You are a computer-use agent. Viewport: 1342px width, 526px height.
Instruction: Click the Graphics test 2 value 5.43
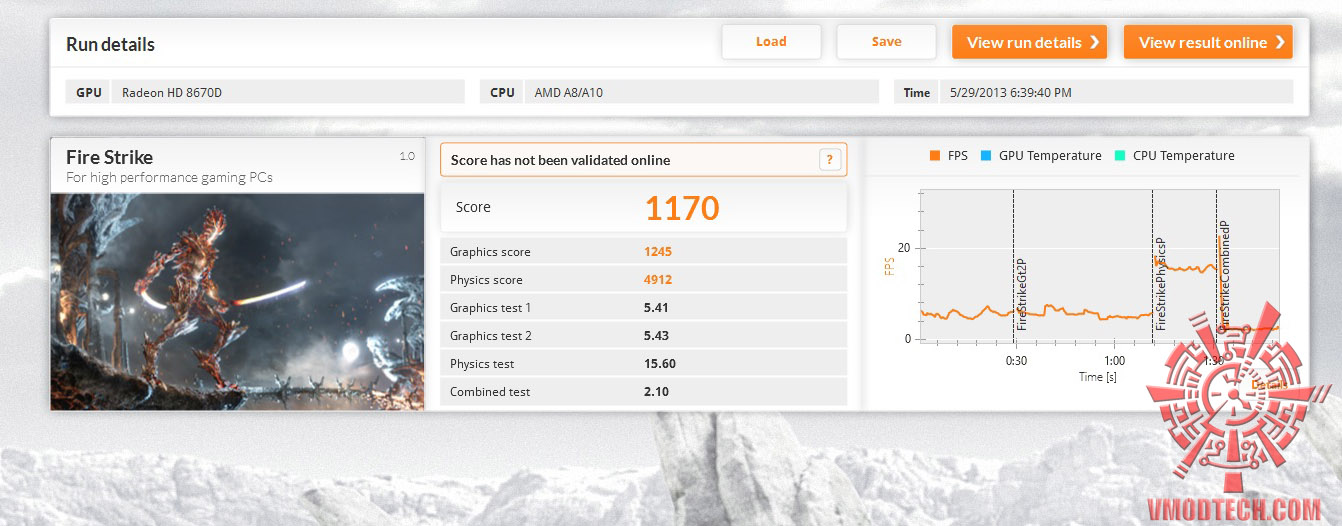[x=656, y=336]
